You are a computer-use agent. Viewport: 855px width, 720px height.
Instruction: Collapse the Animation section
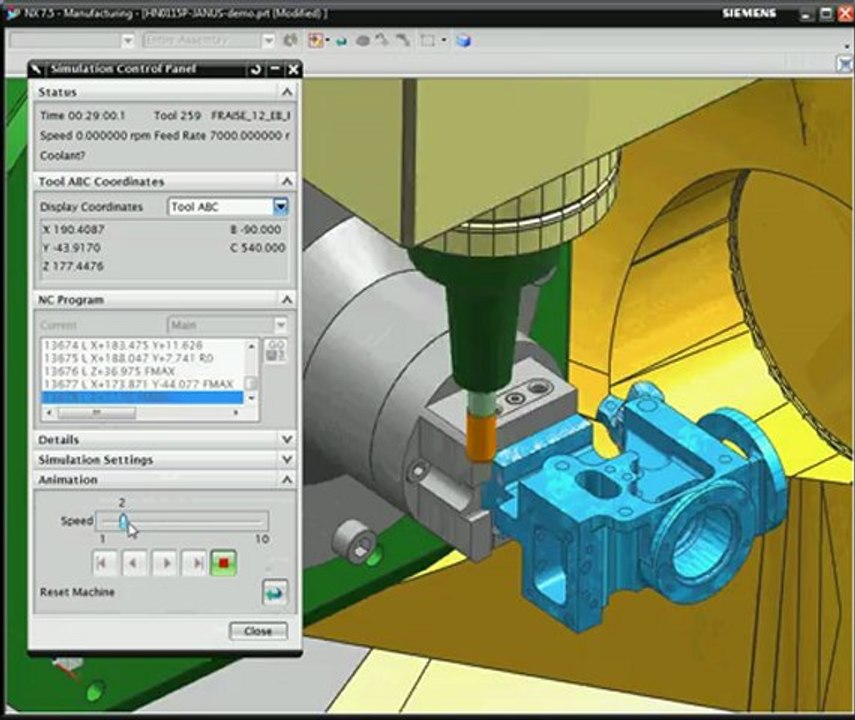tap(287, 479)
